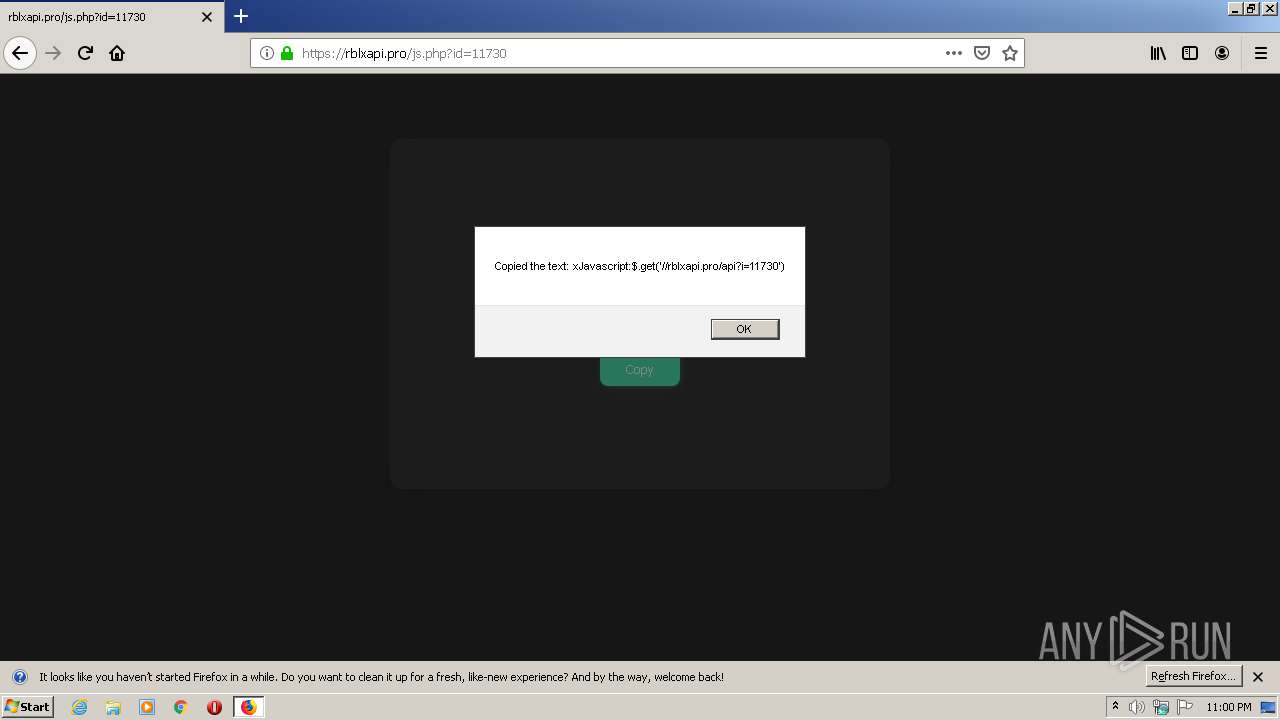Image resolution: width=1280 pixels, height=720 pixels.
Task: Launch Opera from the taskbar
Action: [214, 707]
